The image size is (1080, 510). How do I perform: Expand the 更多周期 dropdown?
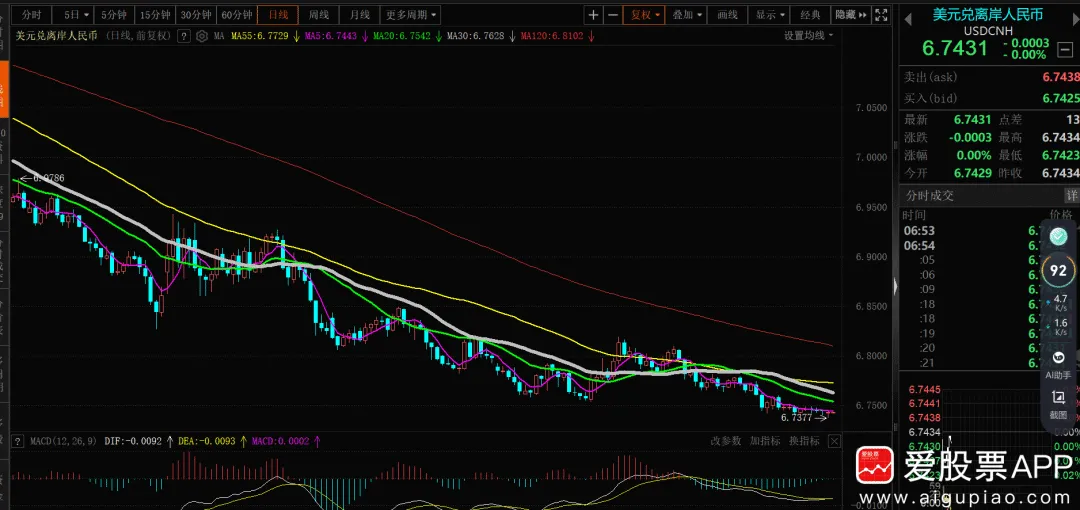[x=411, y=14]
